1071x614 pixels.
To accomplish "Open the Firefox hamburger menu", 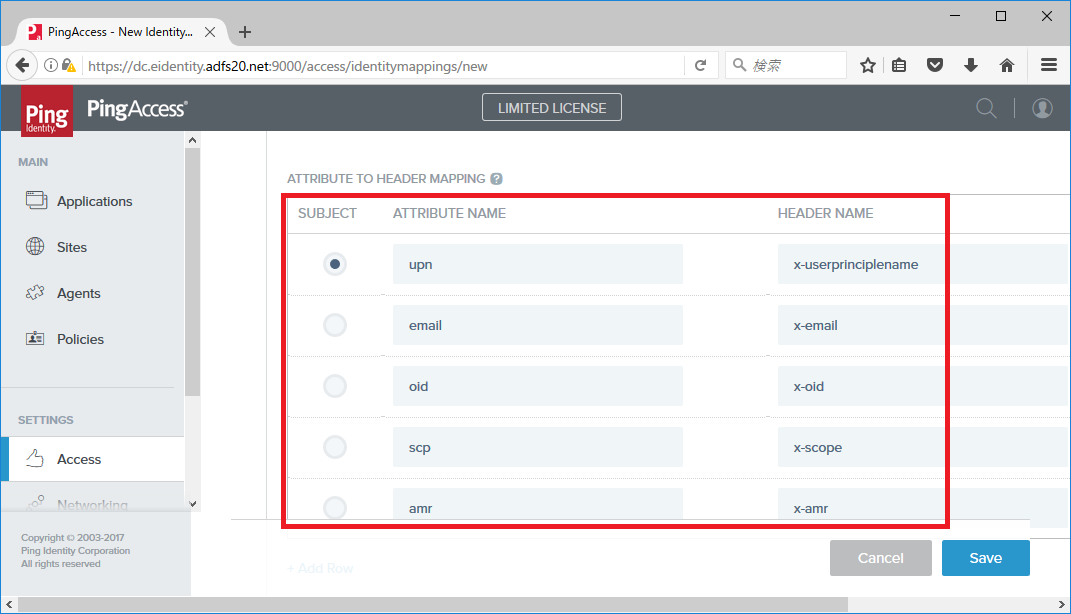I will coord(1048,64).
